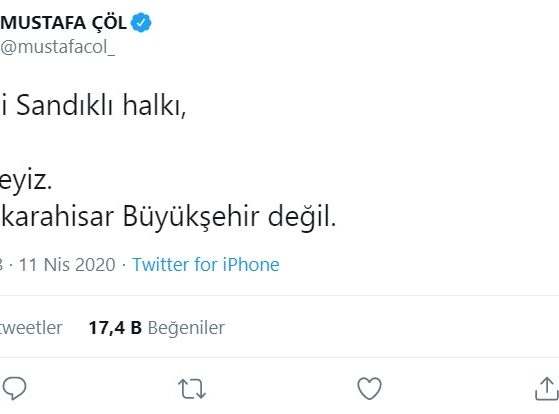View the Retweetler list
This screenshot has height=414, width=559.
31,327
